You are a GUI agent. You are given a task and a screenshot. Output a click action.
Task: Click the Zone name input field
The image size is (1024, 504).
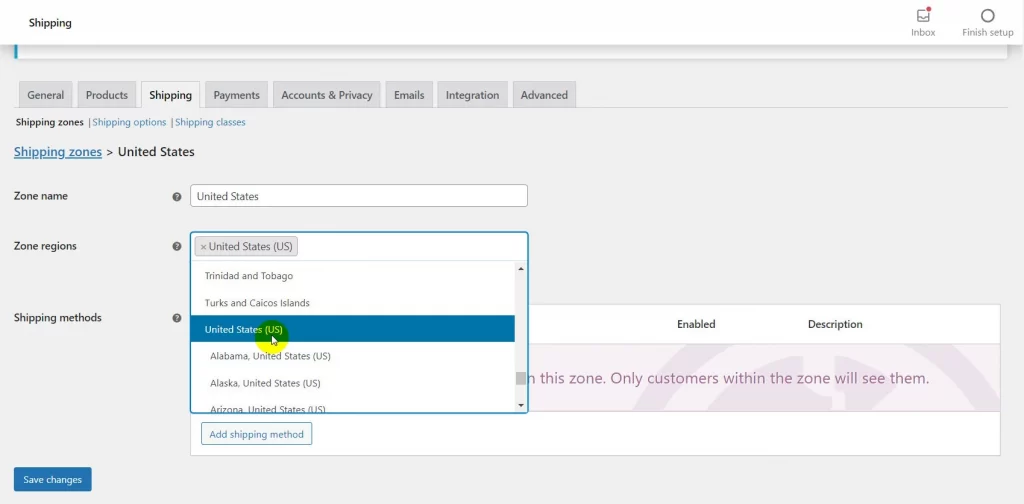pyautogui.click(x=359, y=196)
